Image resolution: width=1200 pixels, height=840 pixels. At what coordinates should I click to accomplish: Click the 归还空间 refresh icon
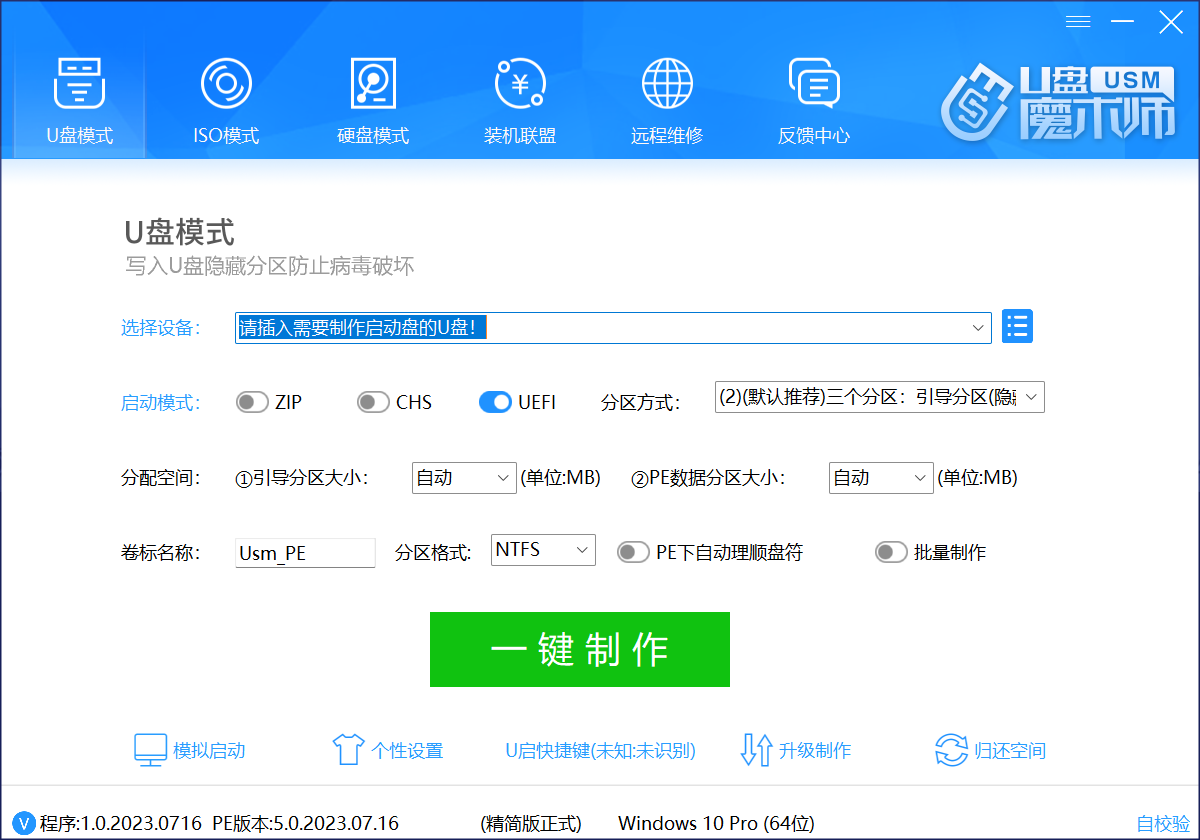950,750
